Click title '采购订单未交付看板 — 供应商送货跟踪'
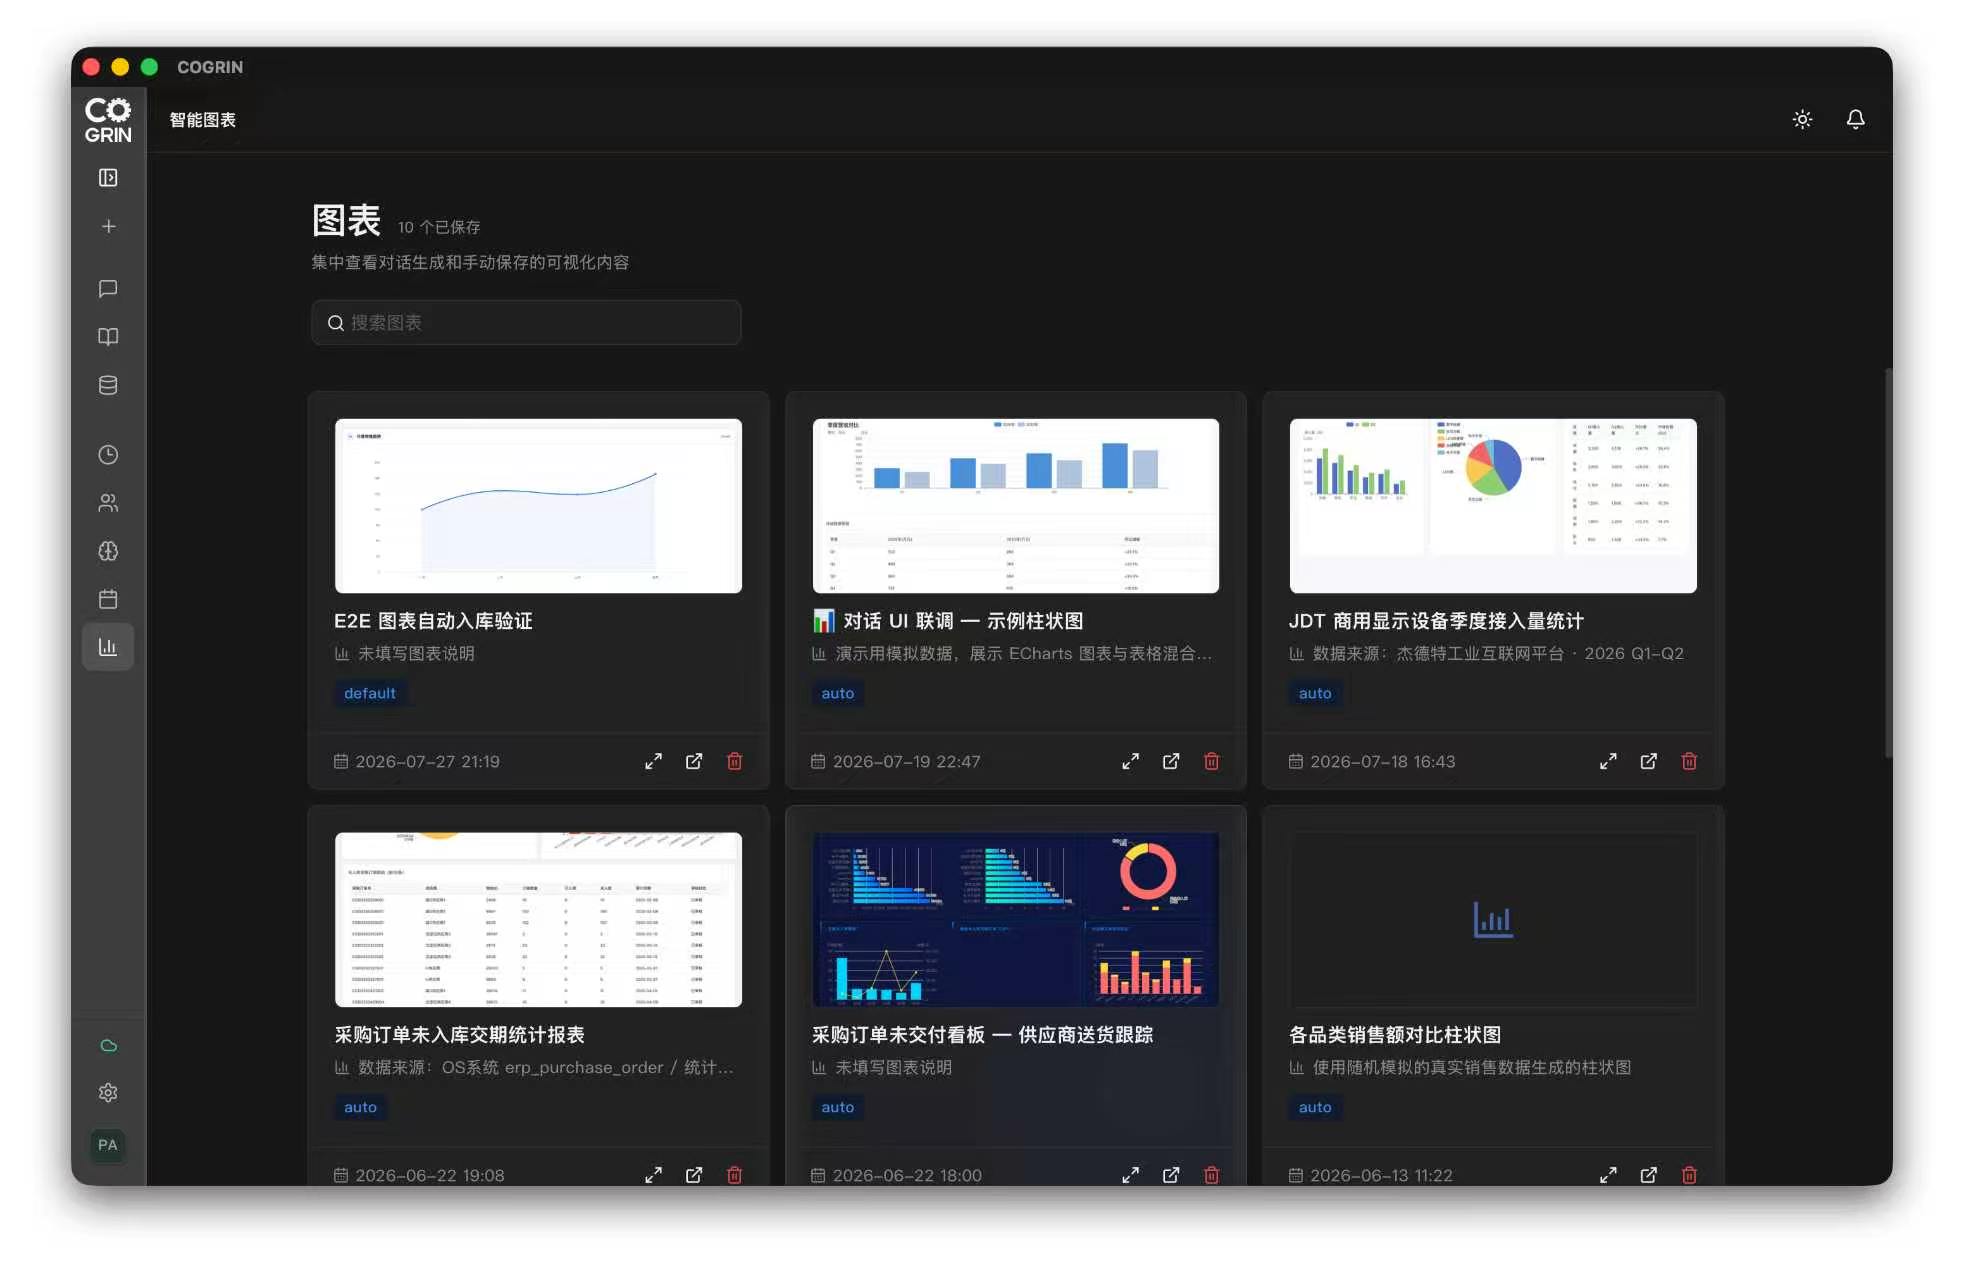1964x1280 pixels. (x=982, y=1035)
